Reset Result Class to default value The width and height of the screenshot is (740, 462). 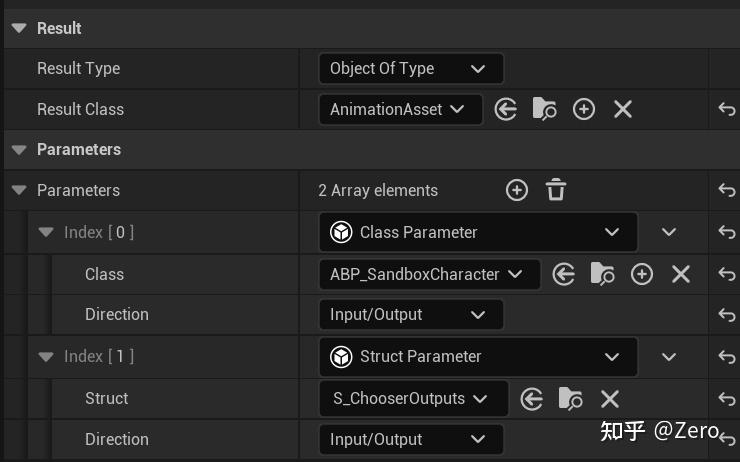tap(727, 109)
